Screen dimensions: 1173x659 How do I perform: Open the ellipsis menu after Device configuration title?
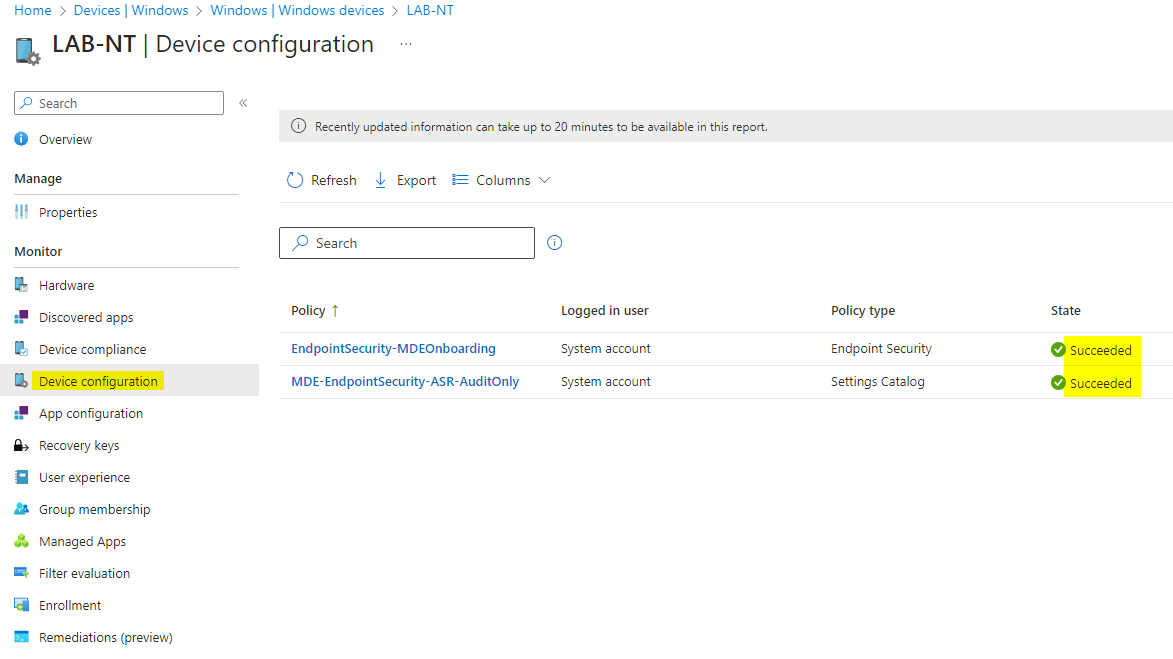[405, 44]
